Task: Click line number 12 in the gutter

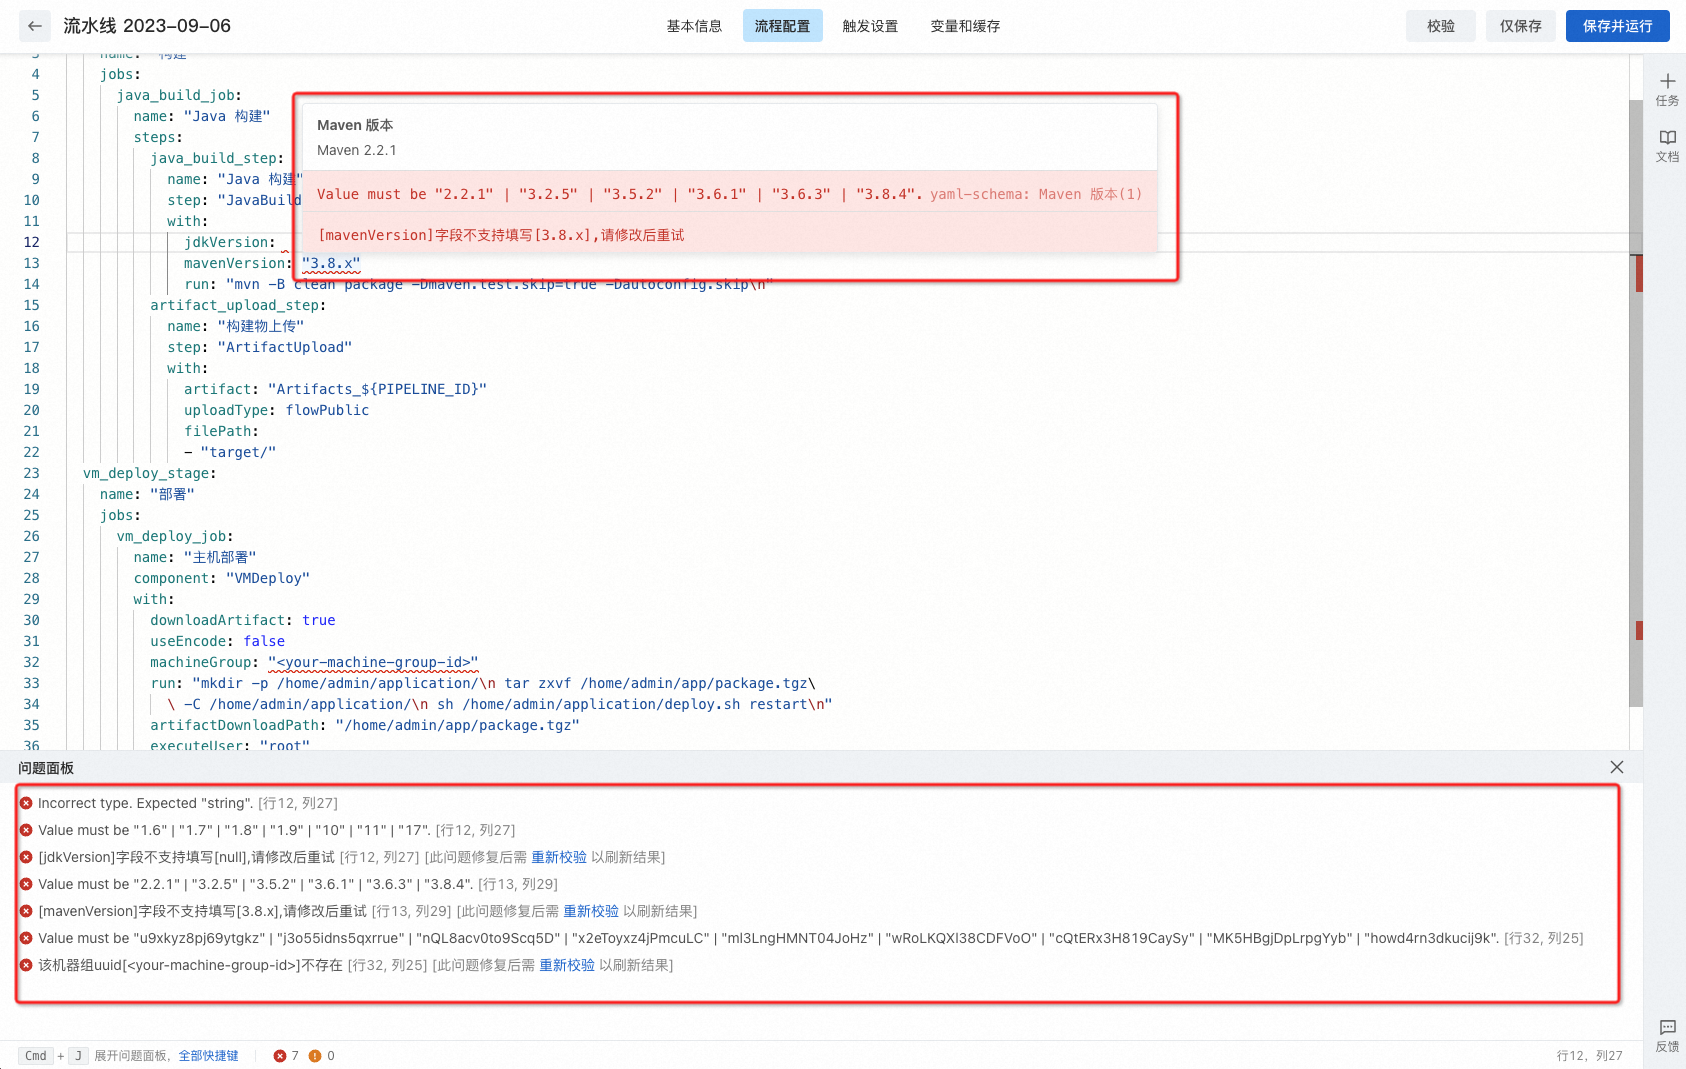Action: [x=32, y=242]
